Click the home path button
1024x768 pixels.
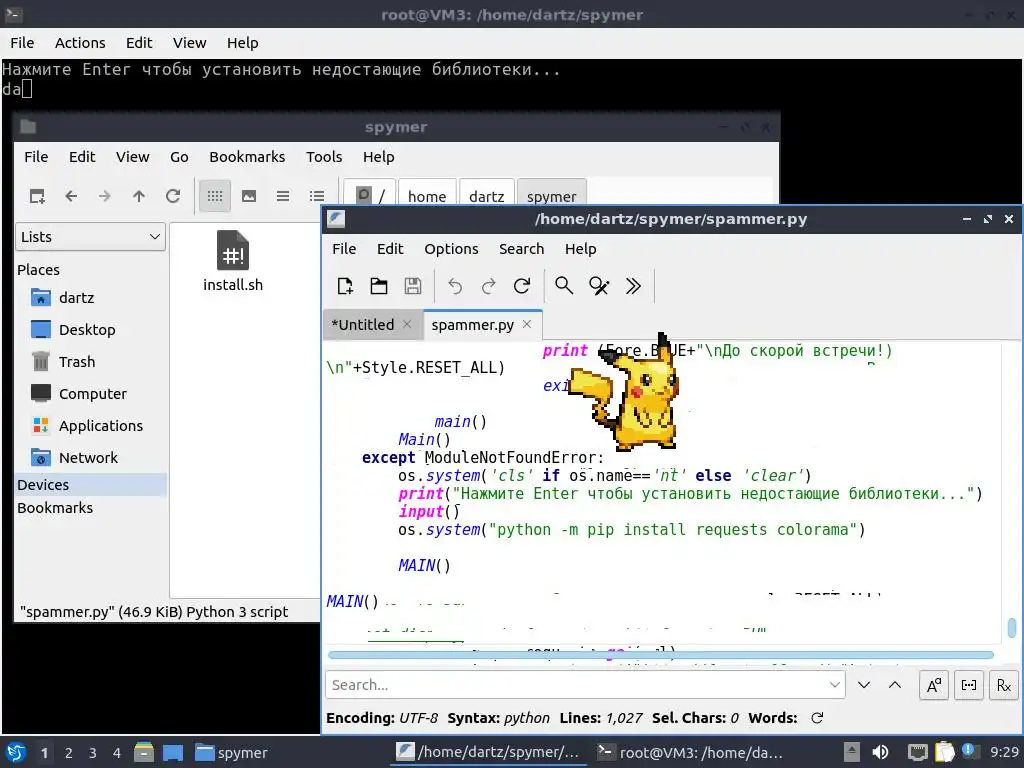427,196
